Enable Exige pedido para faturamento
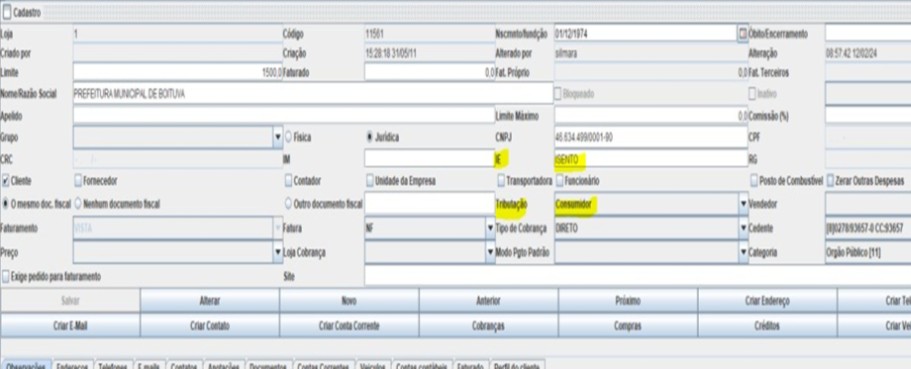Screen dimensions: 911x369 (6, 277)
